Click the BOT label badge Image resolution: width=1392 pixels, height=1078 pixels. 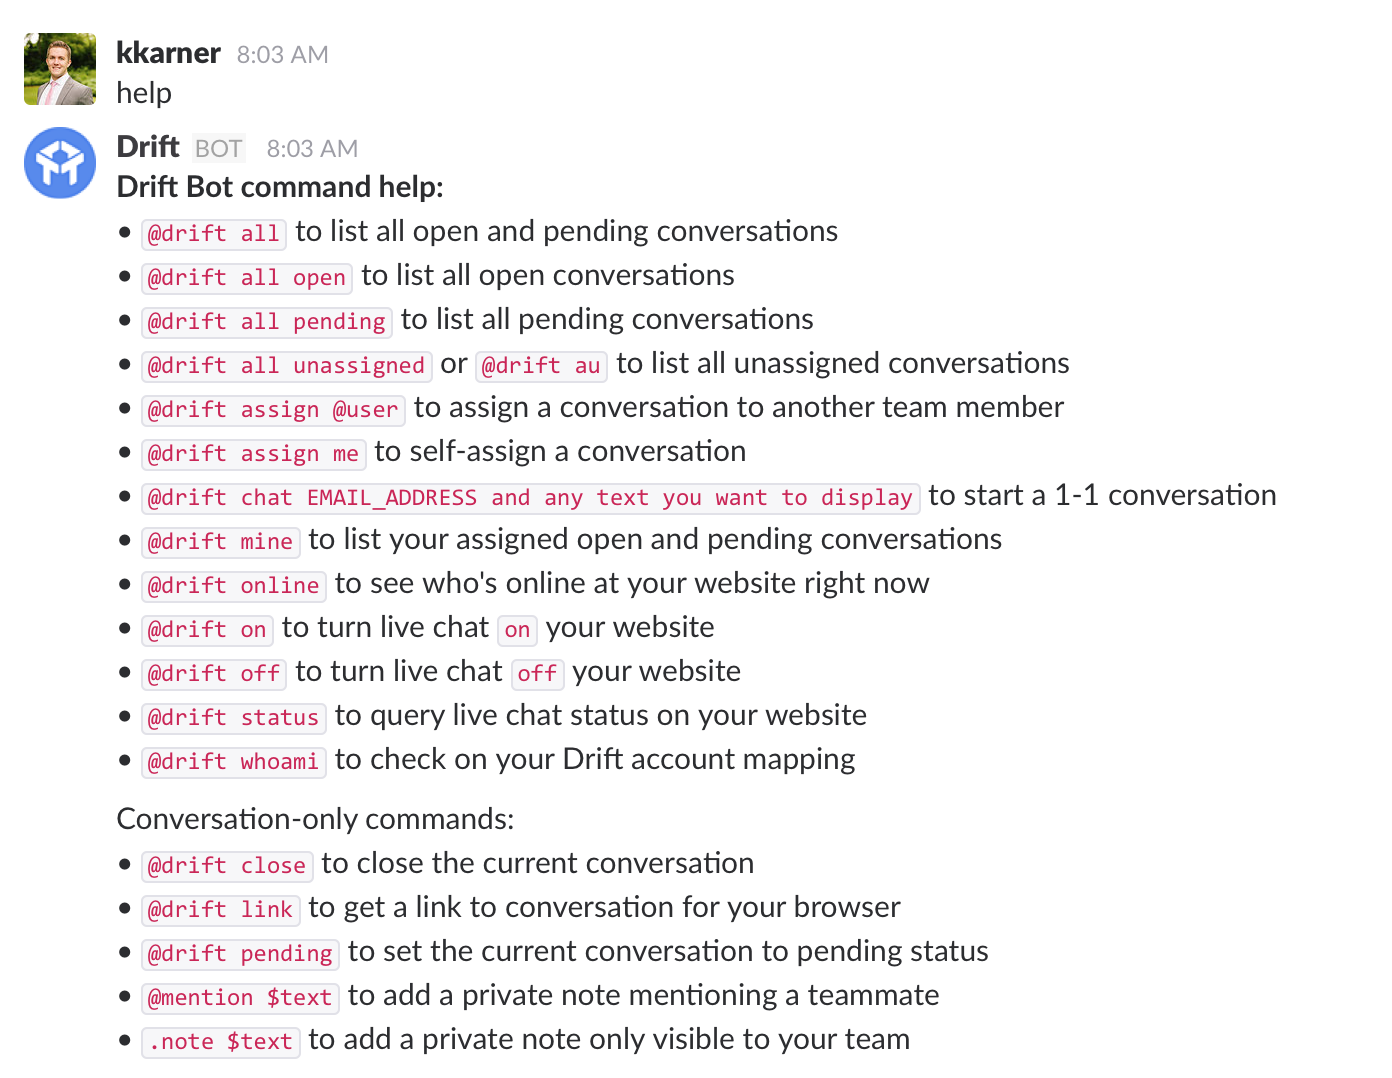click(x=218, y=148)
